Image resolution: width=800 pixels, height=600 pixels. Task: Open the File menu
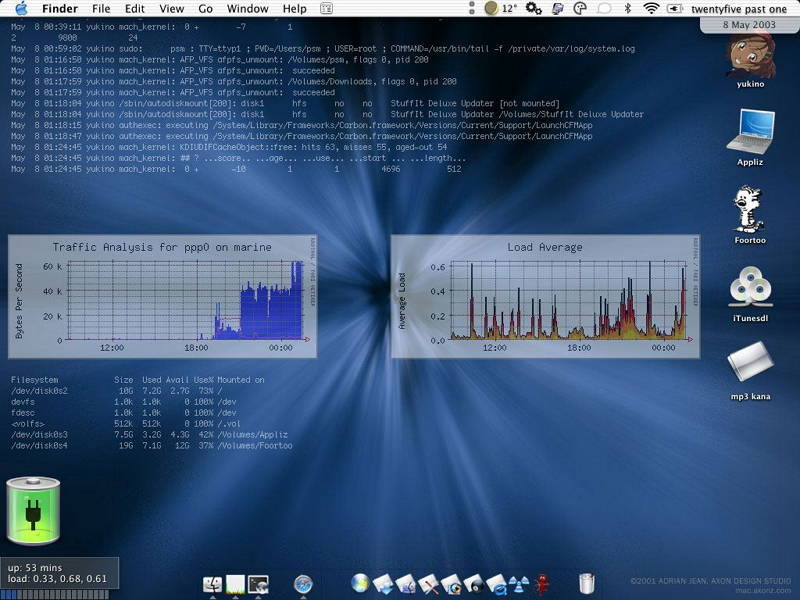point(101,9)
